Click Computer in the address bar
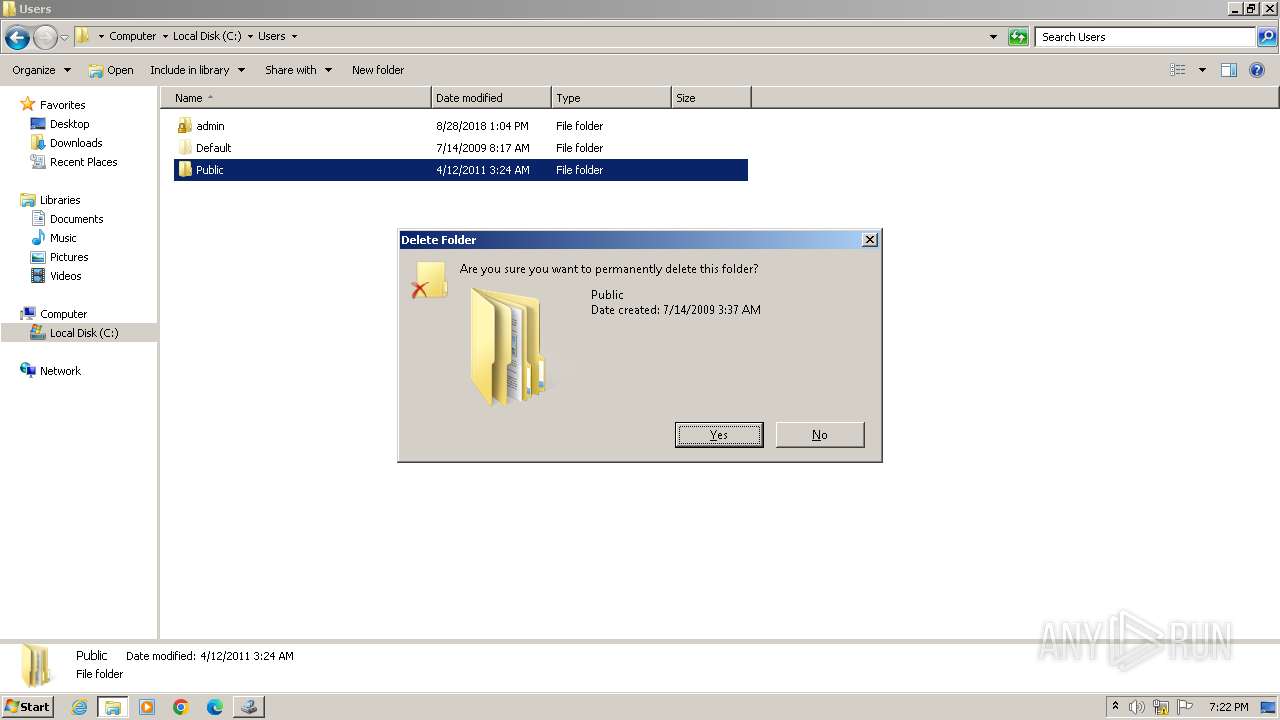1280x720 pixels. (x=132, y=36)
